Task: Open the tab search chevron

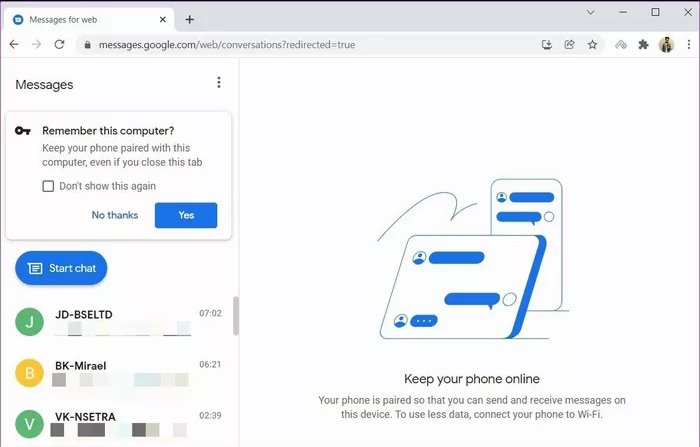Action: click(591, 13)
